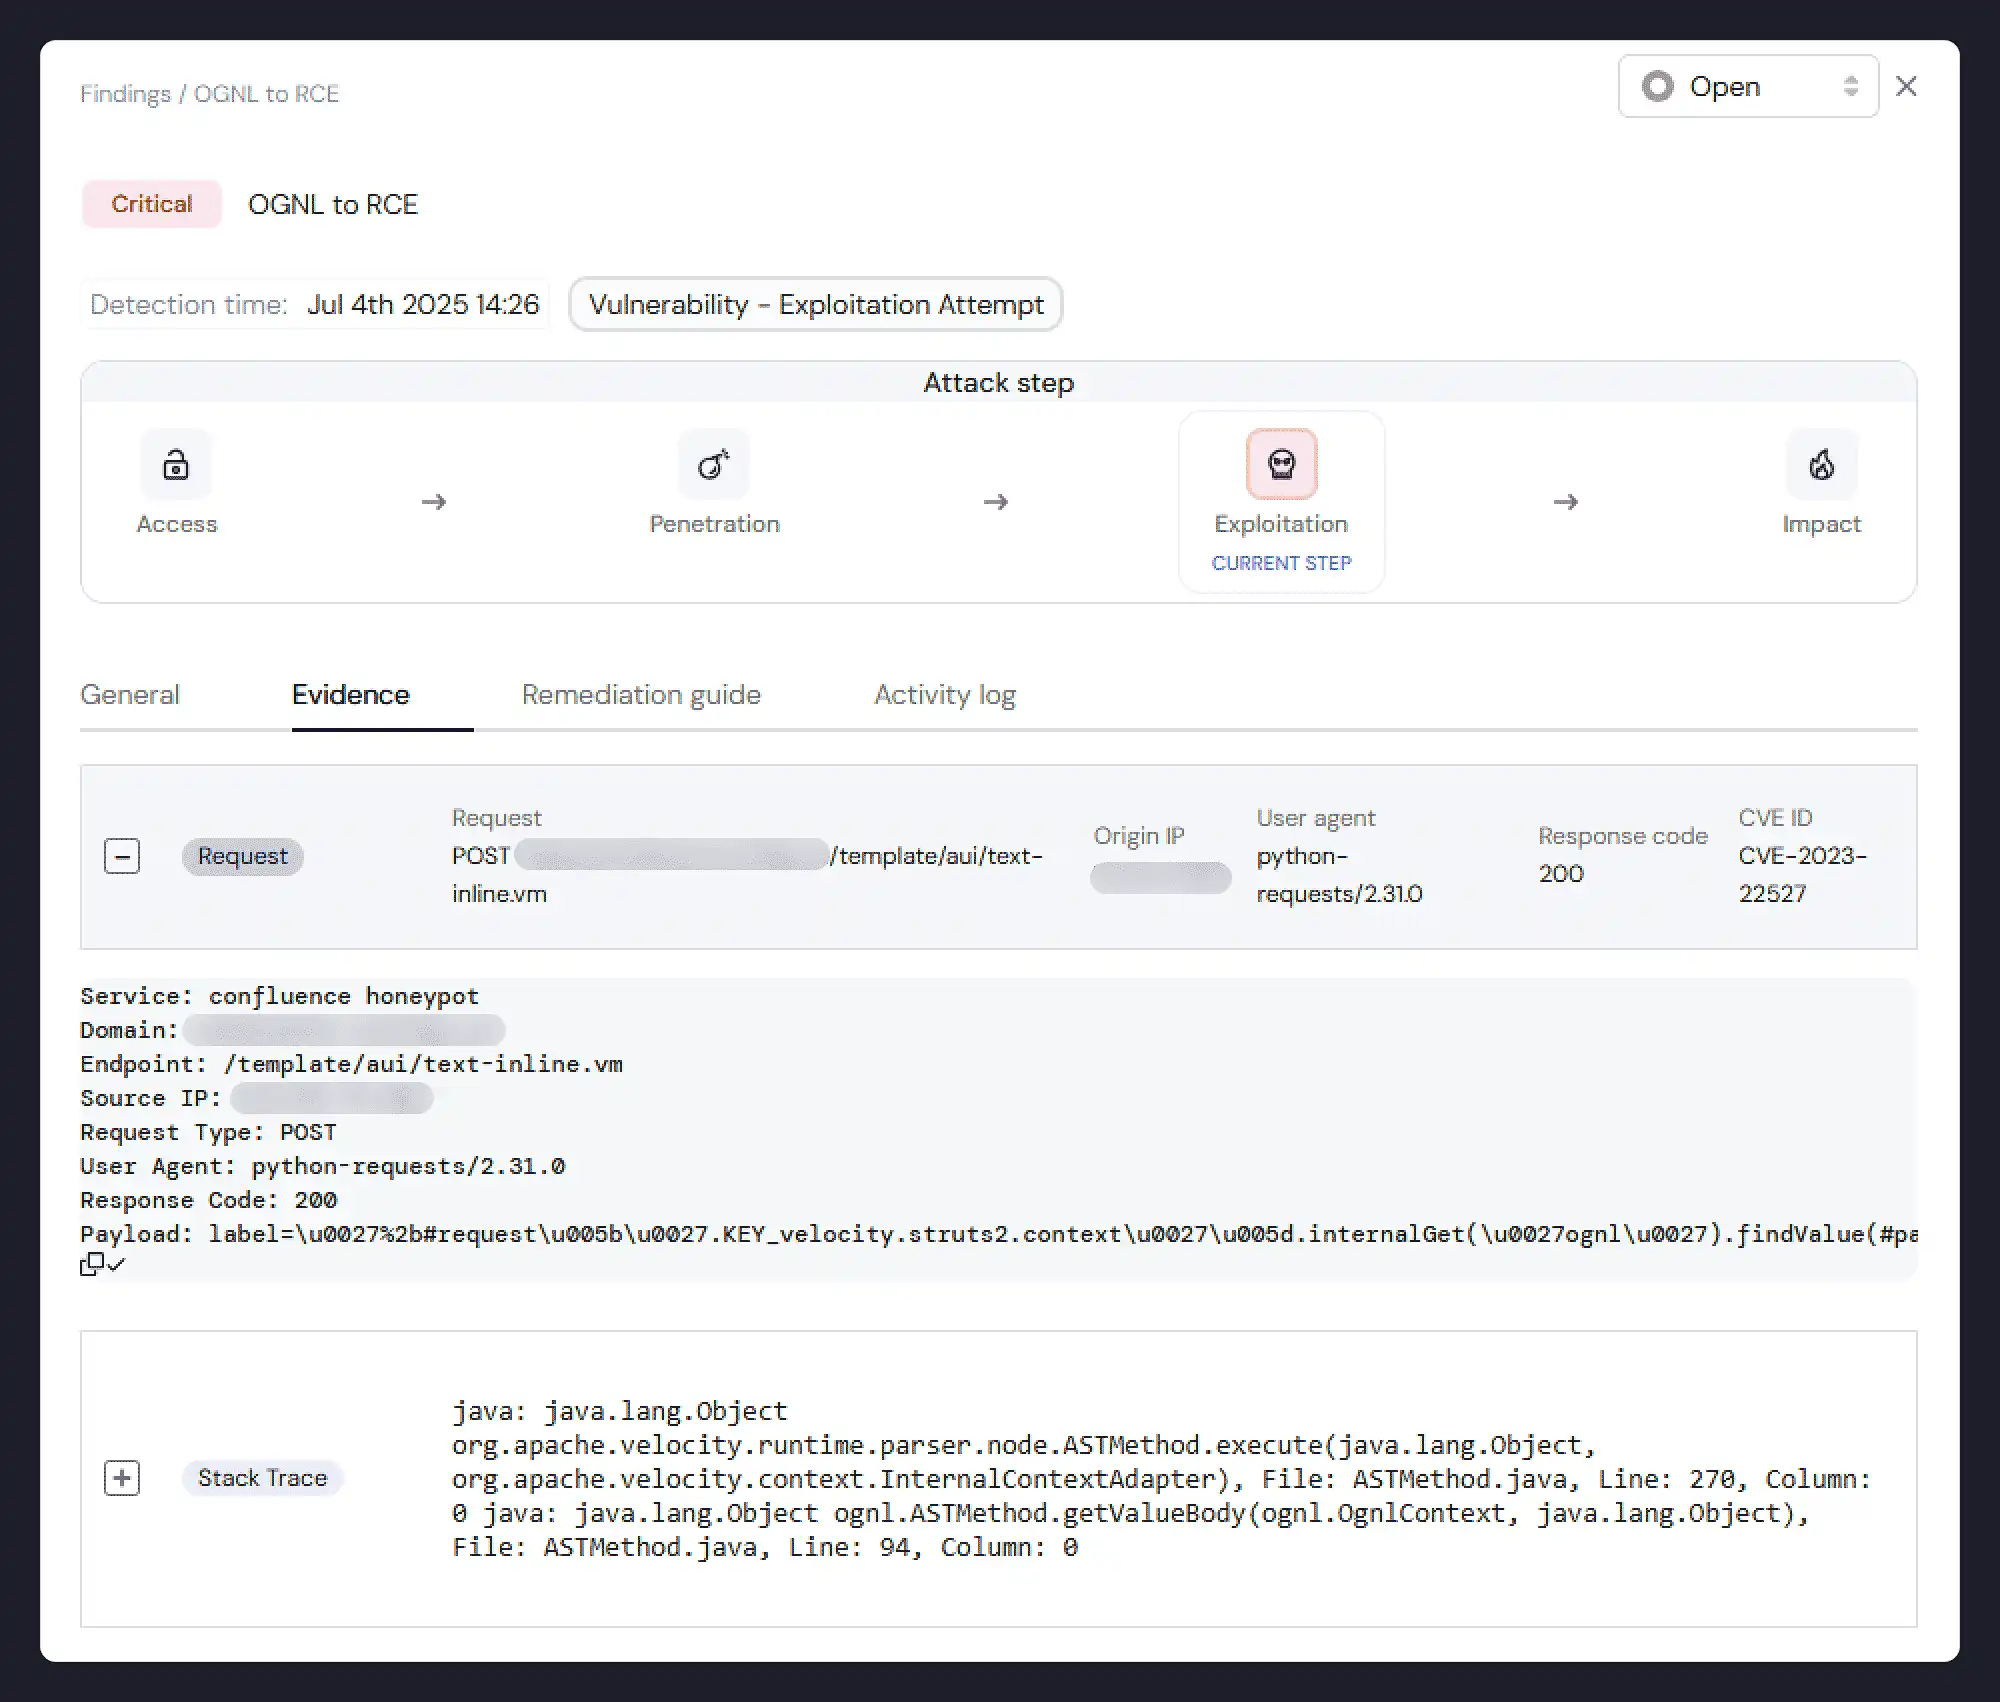Viewport: 2000px width, 1702px height.
Task: Click the Vulnerability - Exploitation Attempt chip
Action: [x=815, y=304]
